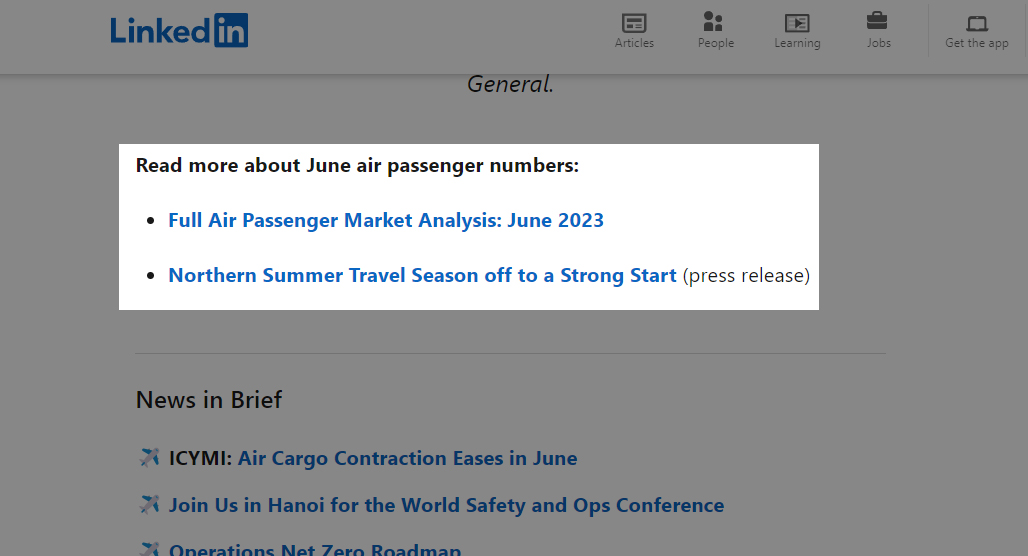
Task: Click the Get the app laptop icon
Action: click(x=977, y=24)
